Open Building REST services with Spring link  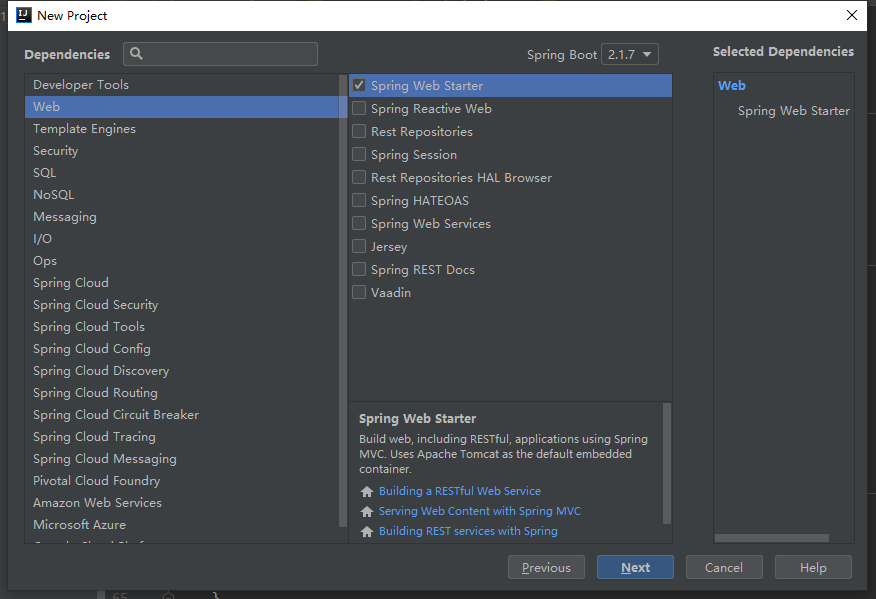click(468, 531)
